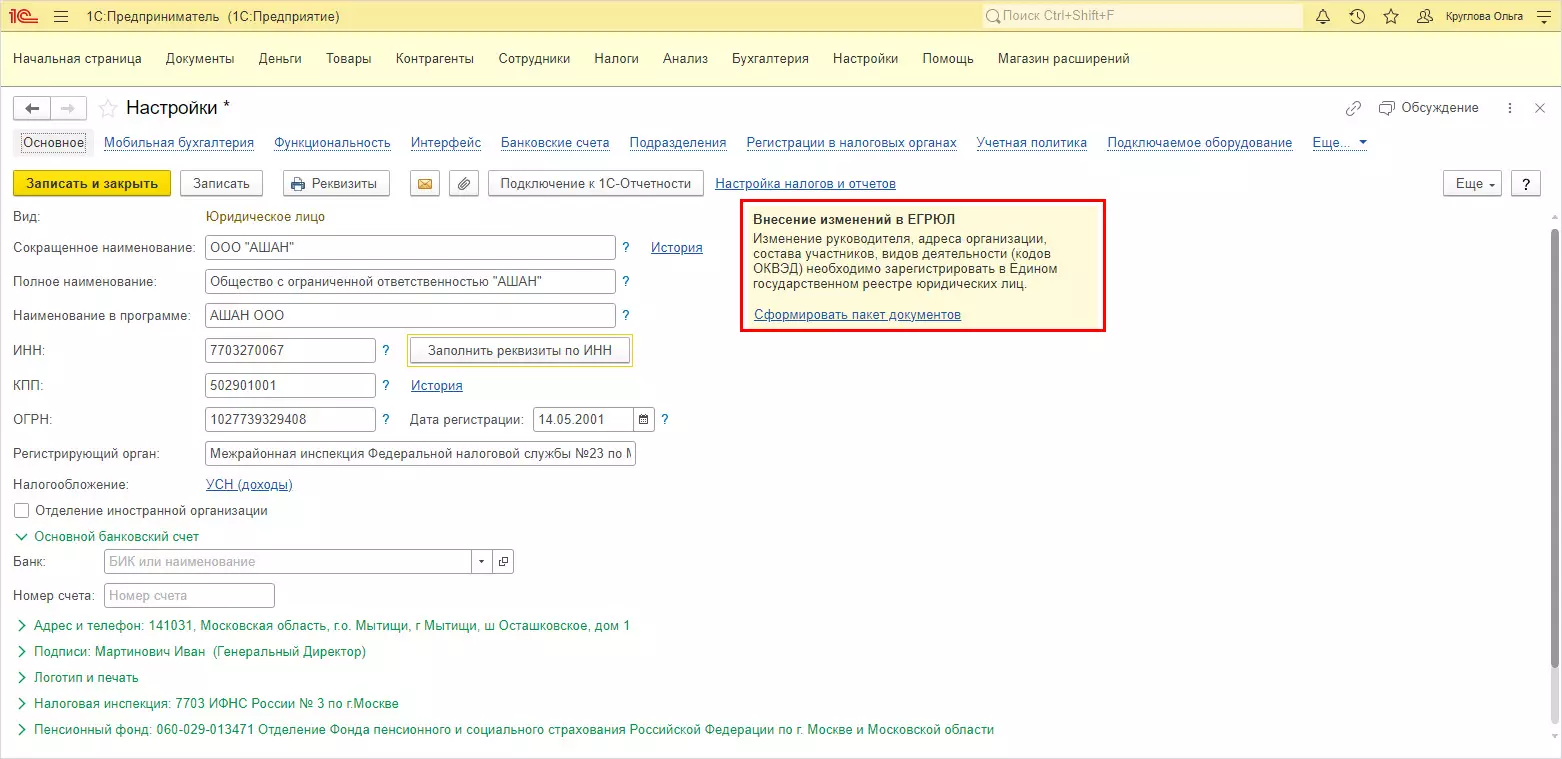Click help question mark beside КПП field
Viewport: 1562px width, 759px height.
386,385
